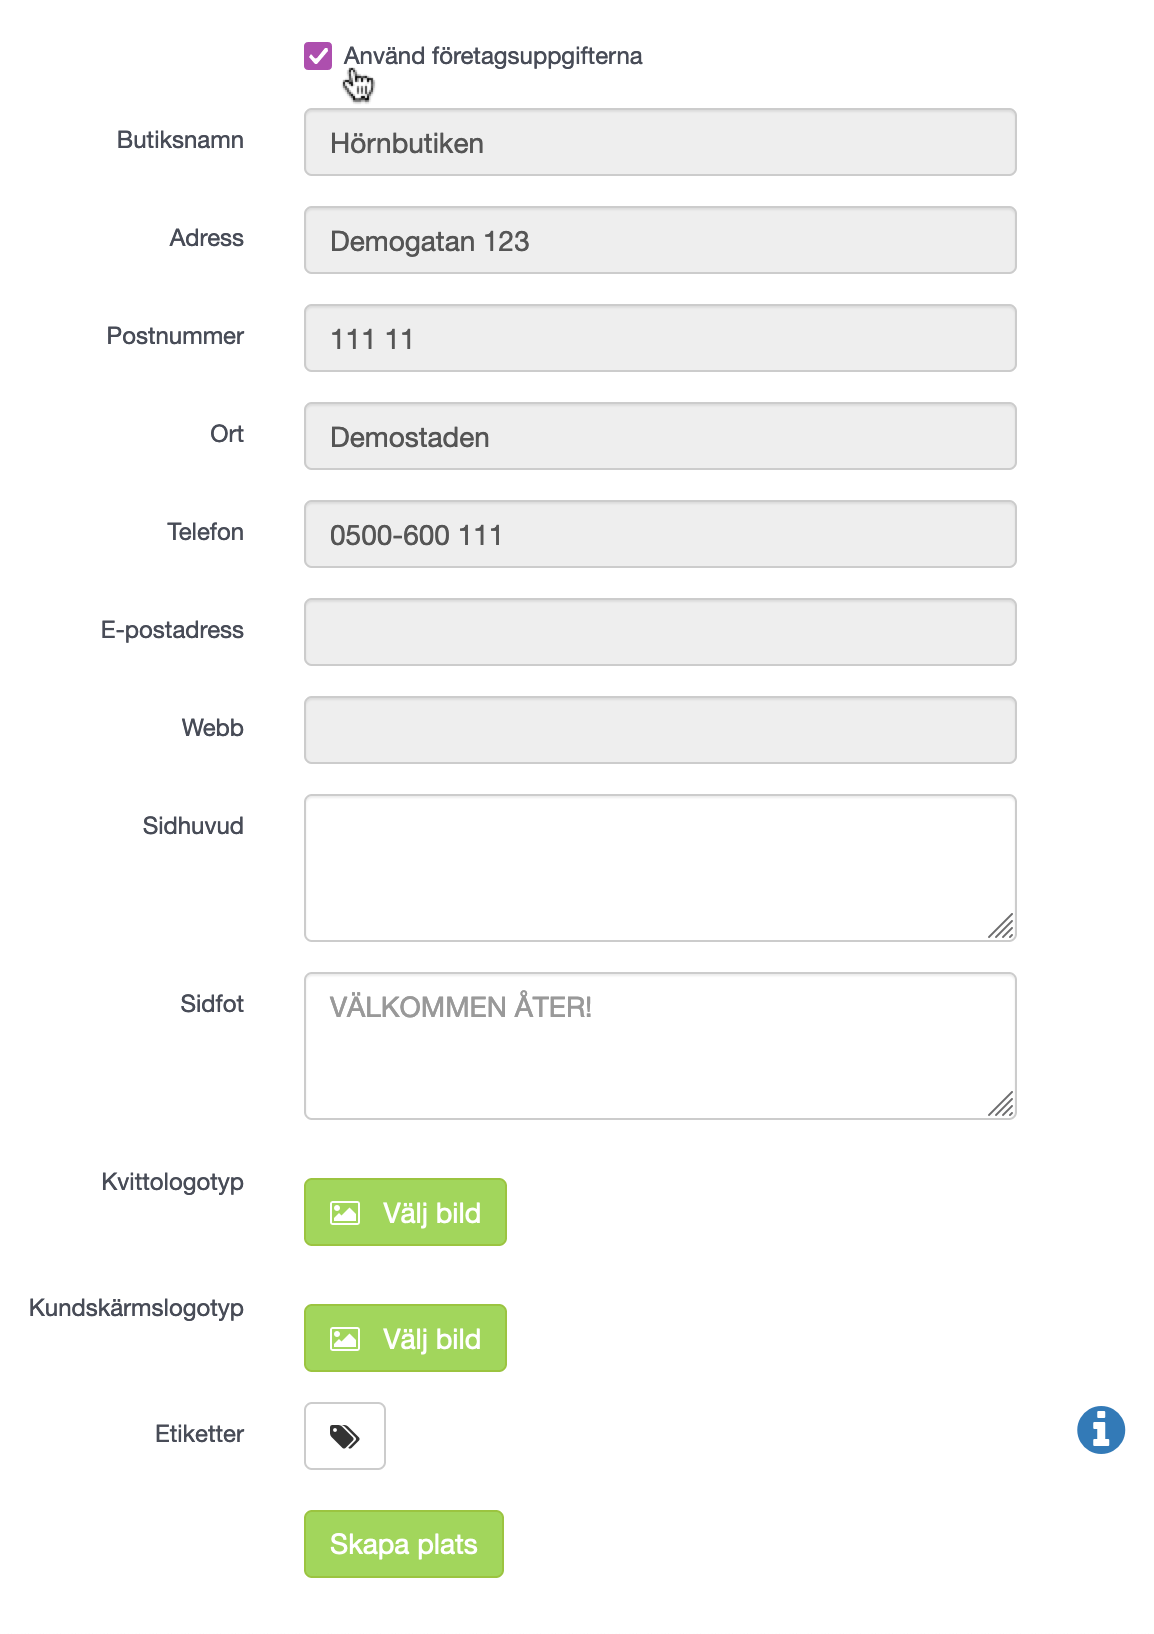The width and height of the screenshot is (1154, 1634).
Task: Click the Etiketter tags icon button
Action: pos(345,1436)
